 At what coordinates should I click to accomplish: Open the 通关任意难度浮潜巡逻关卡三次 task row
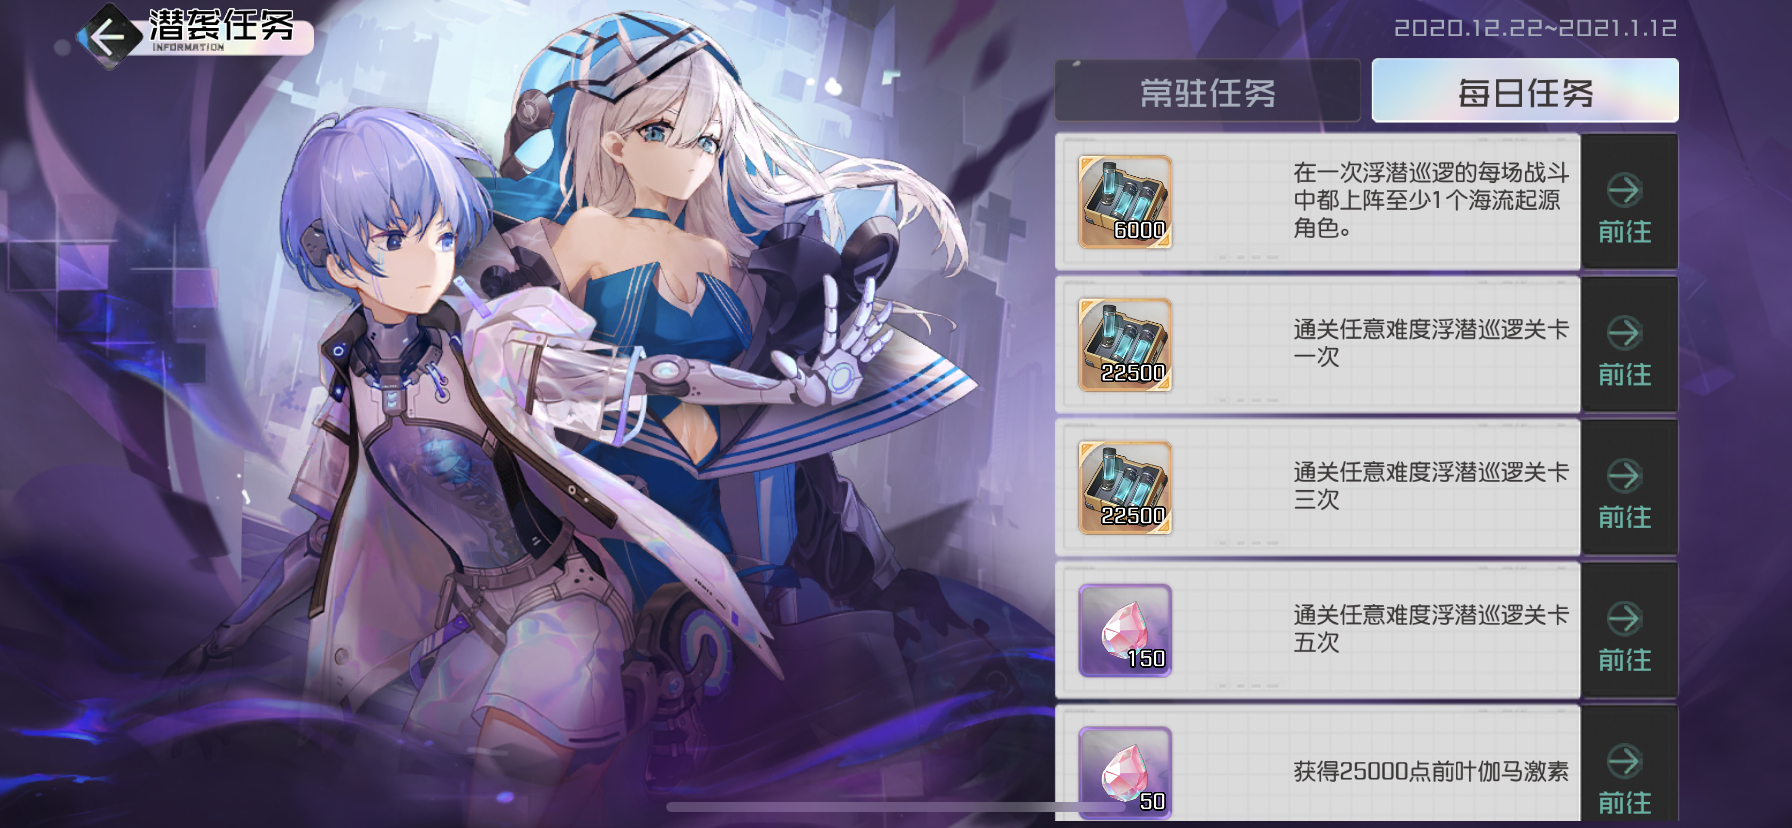coord(1318,488)
